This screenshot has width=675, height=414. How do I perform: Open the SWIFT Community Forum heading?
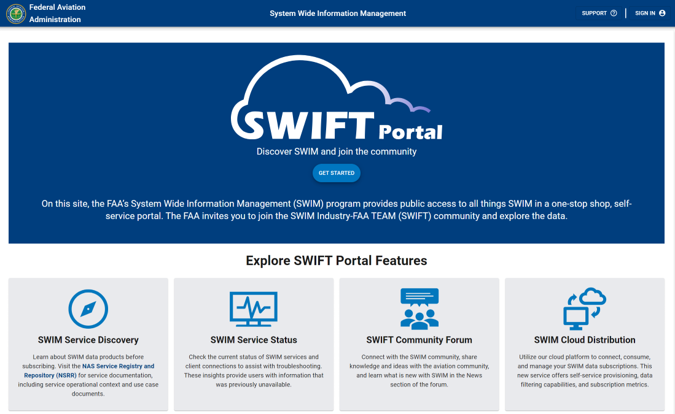(419, 340)
